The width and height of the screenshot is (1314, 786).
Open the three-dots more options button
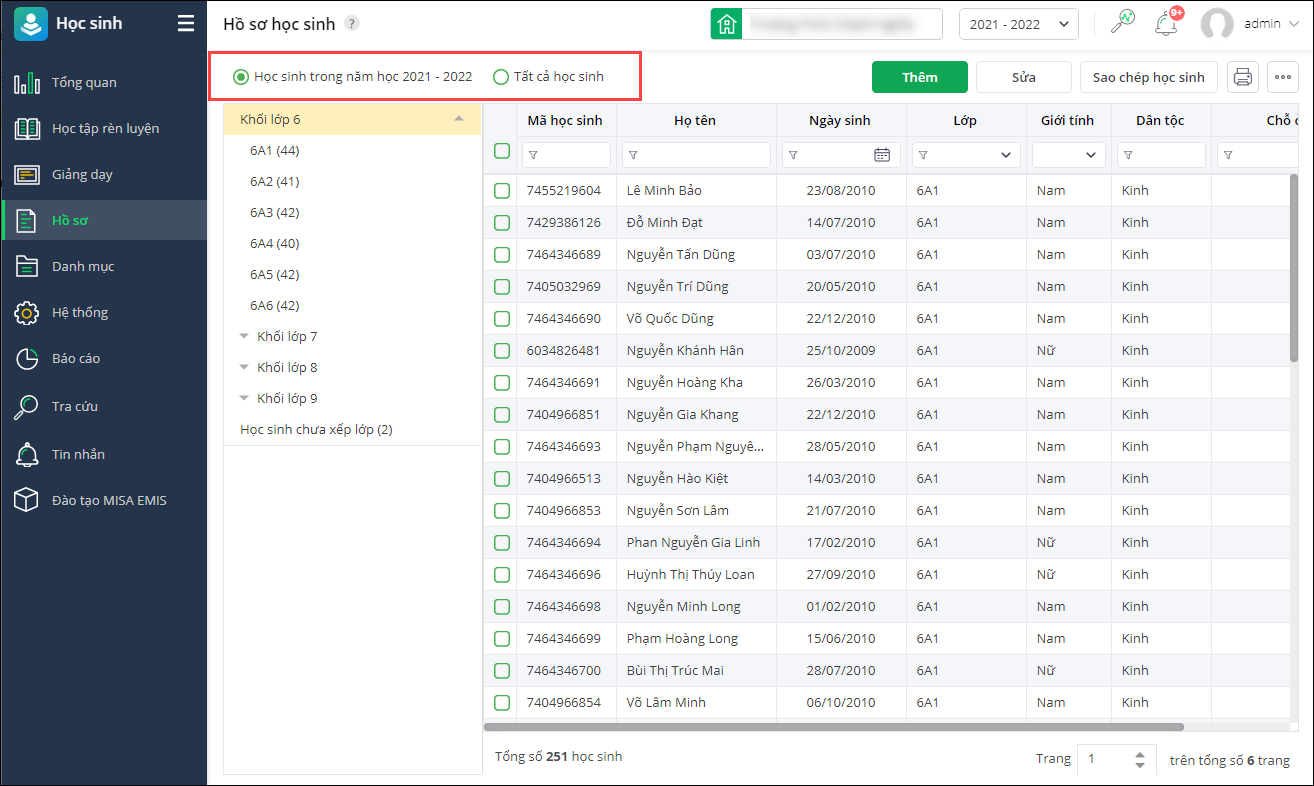[x=1283, y=77]
